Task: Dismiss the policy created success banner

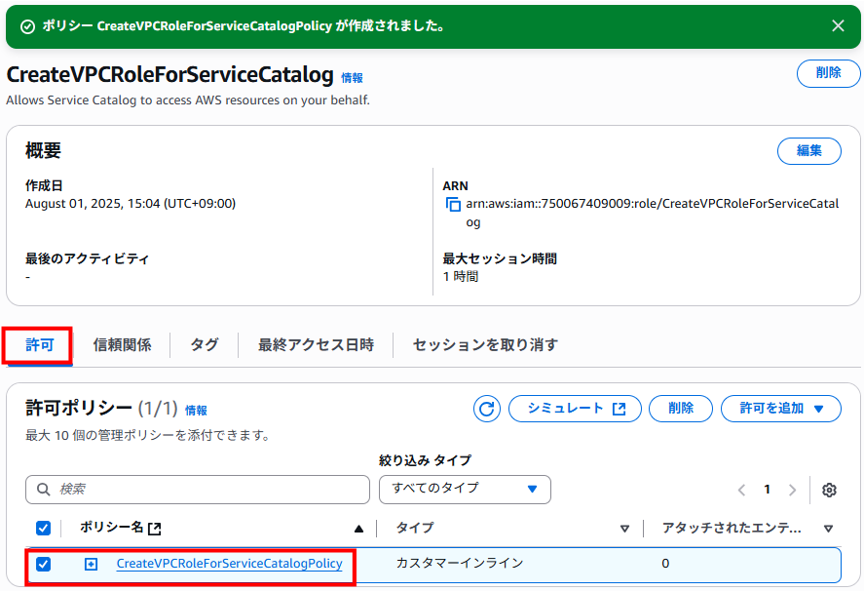Action: (x=838, y=26)
